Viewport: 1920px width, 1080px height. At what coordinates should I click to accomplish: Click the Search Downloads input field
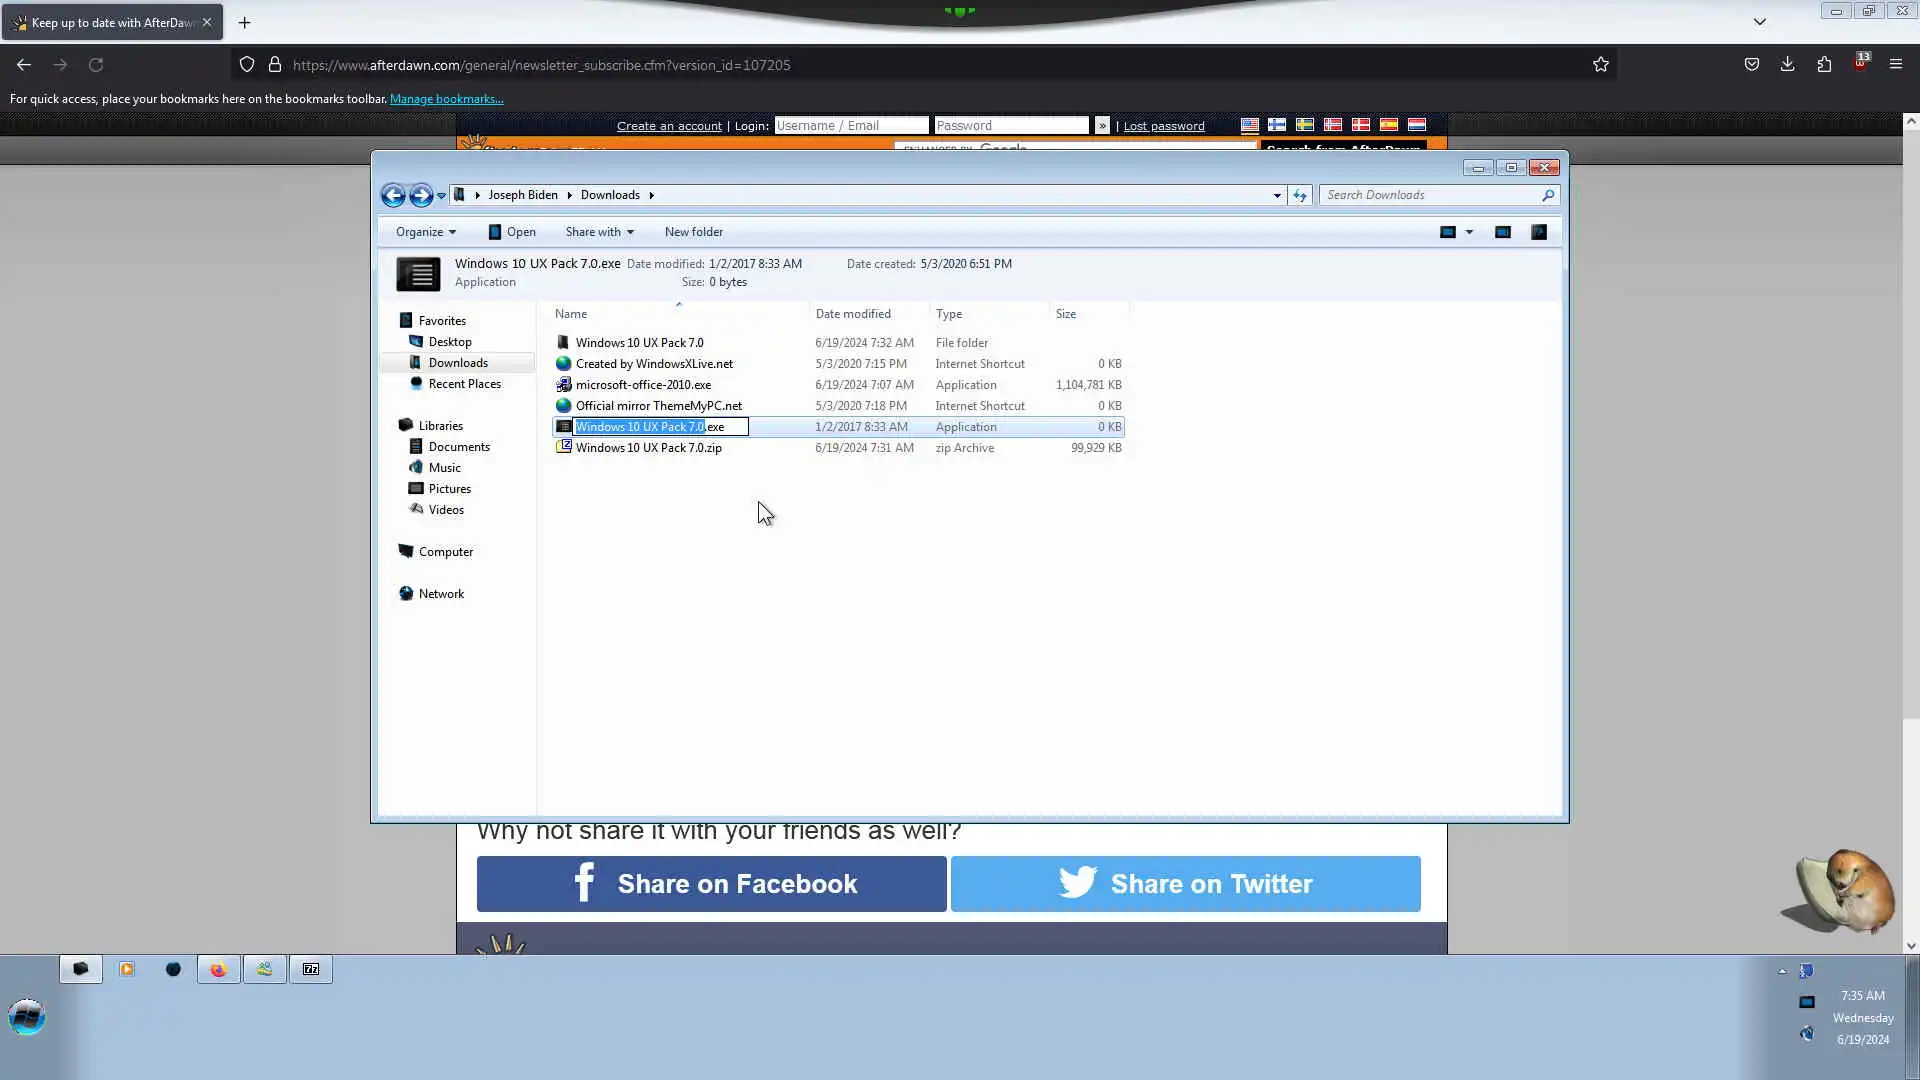click(x=1430, y=196)
